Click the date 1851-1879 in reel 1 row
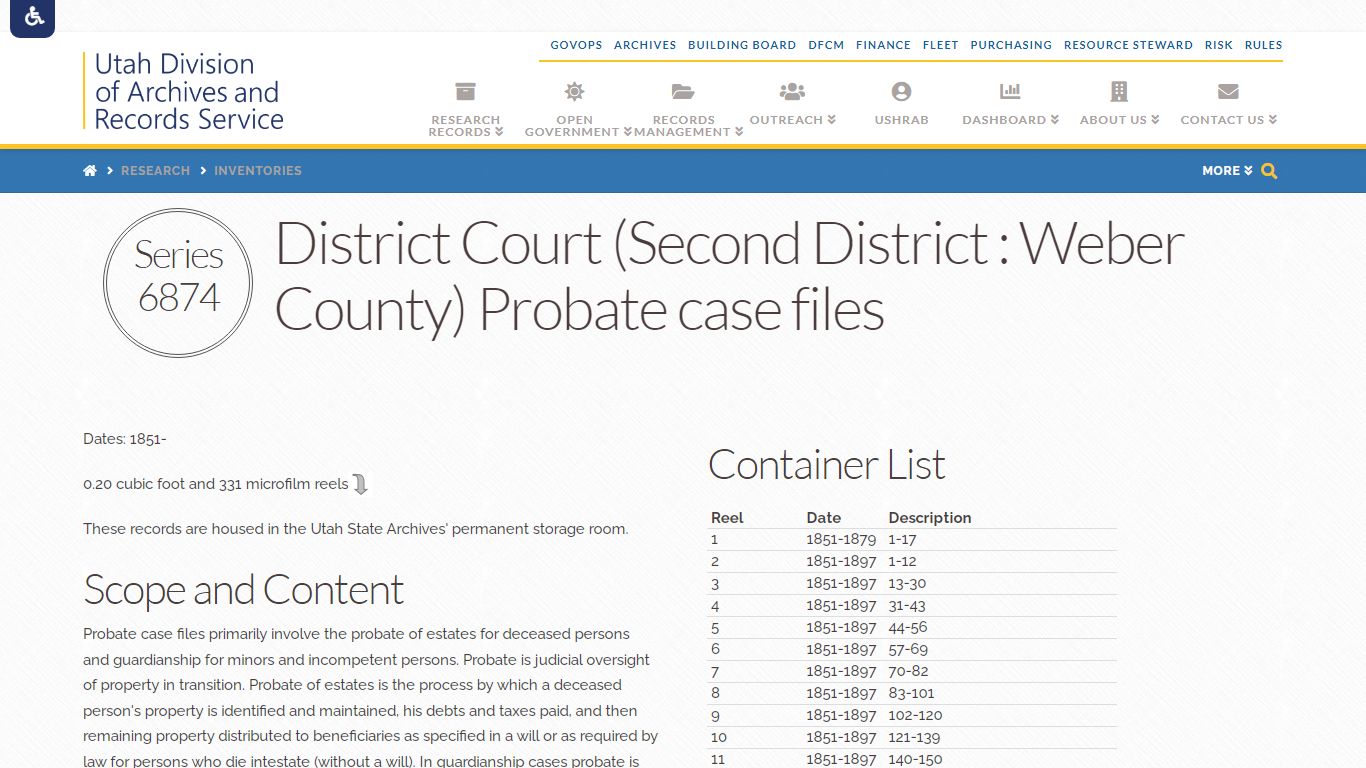This screenshot has width=1366, height=768. point(841,540)
